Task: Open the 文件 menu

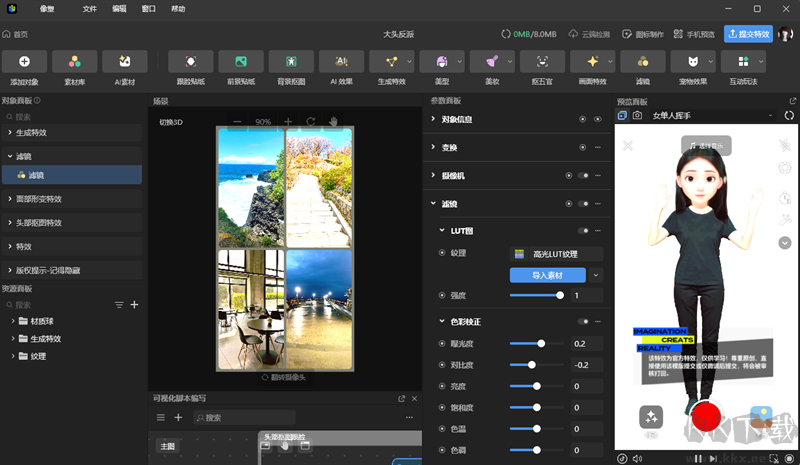Action: [x=90, y=8]
